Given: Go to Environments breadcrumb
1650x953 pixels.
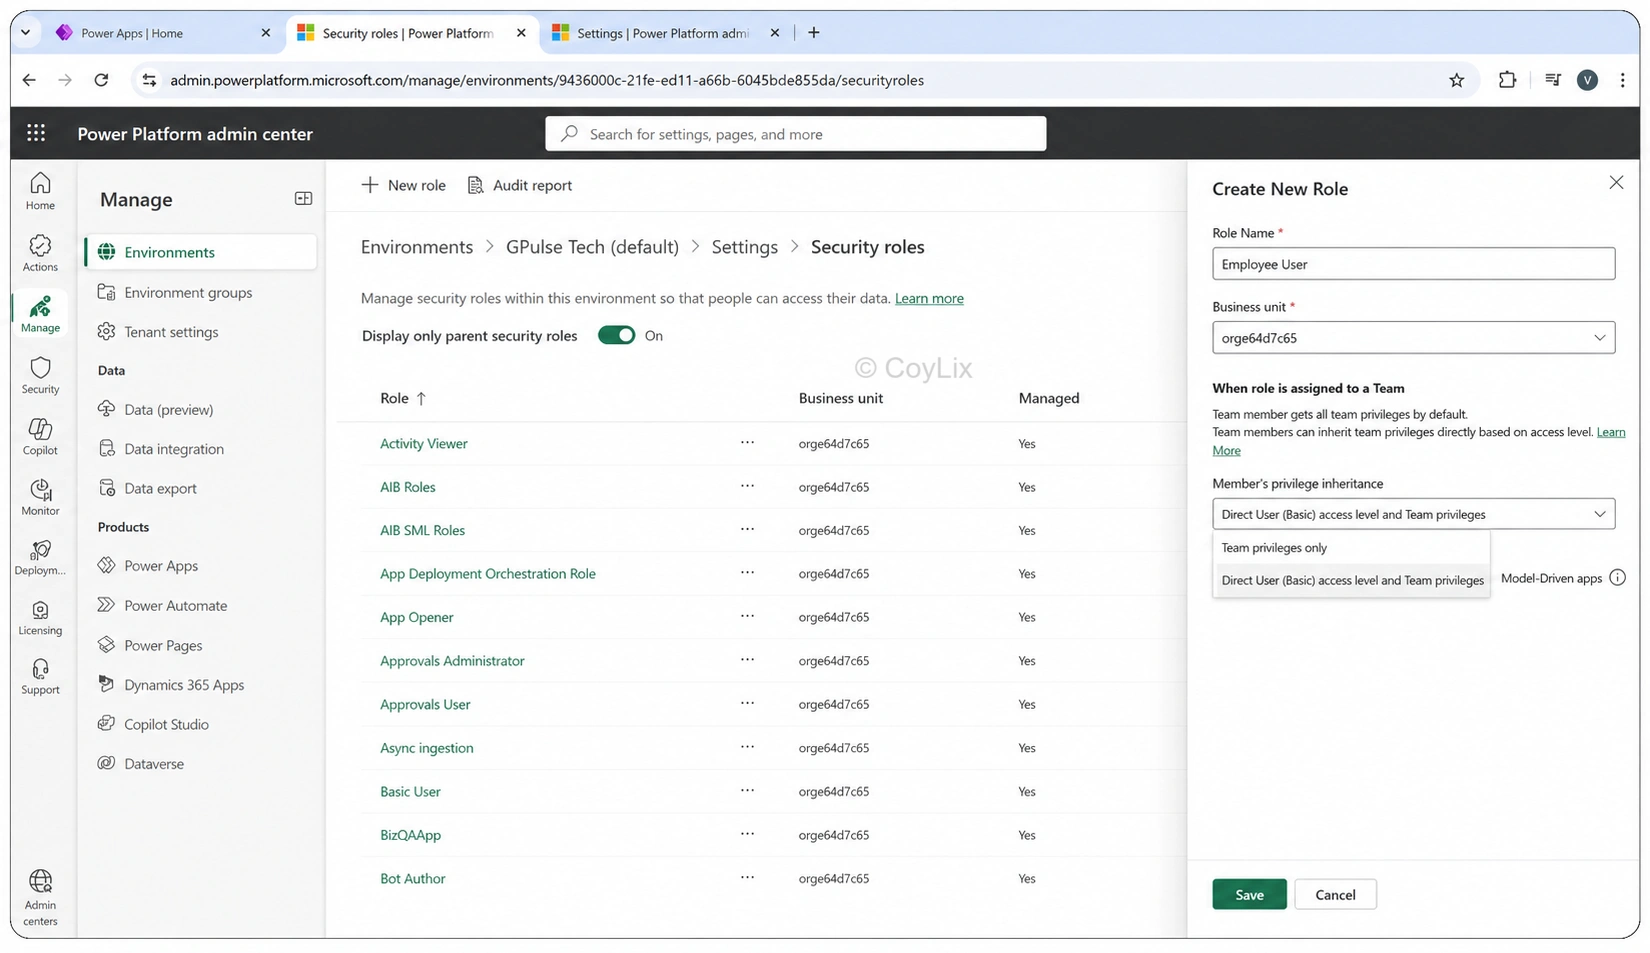Looking at the screenshot, I should (x=417, y=247).
